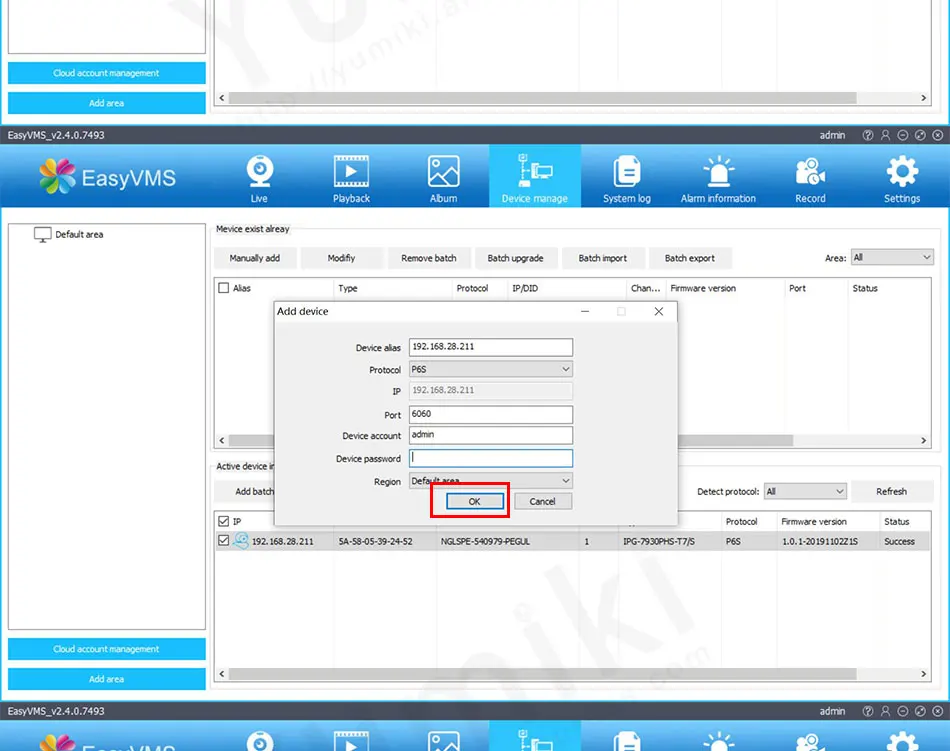Screen dimensions: 950x751
Task: Minimize the Add device dialog
Action: click(585, 311)
